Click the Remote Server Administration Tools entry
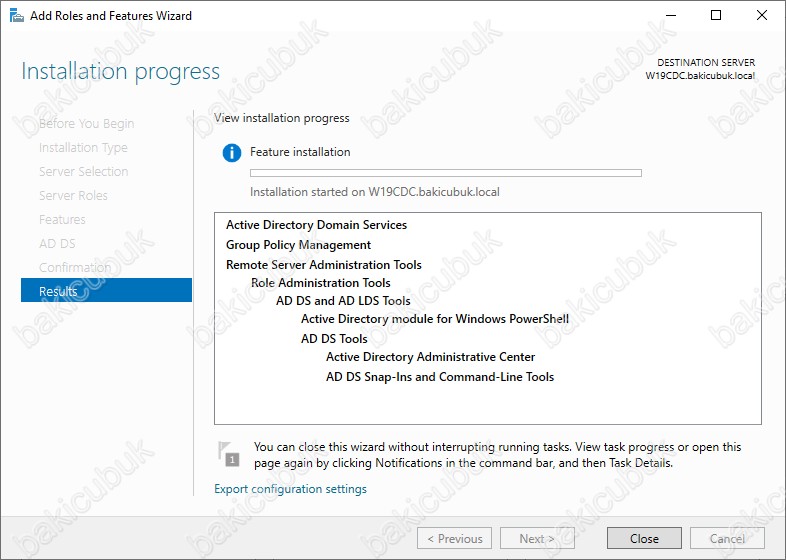 [324, 264]
